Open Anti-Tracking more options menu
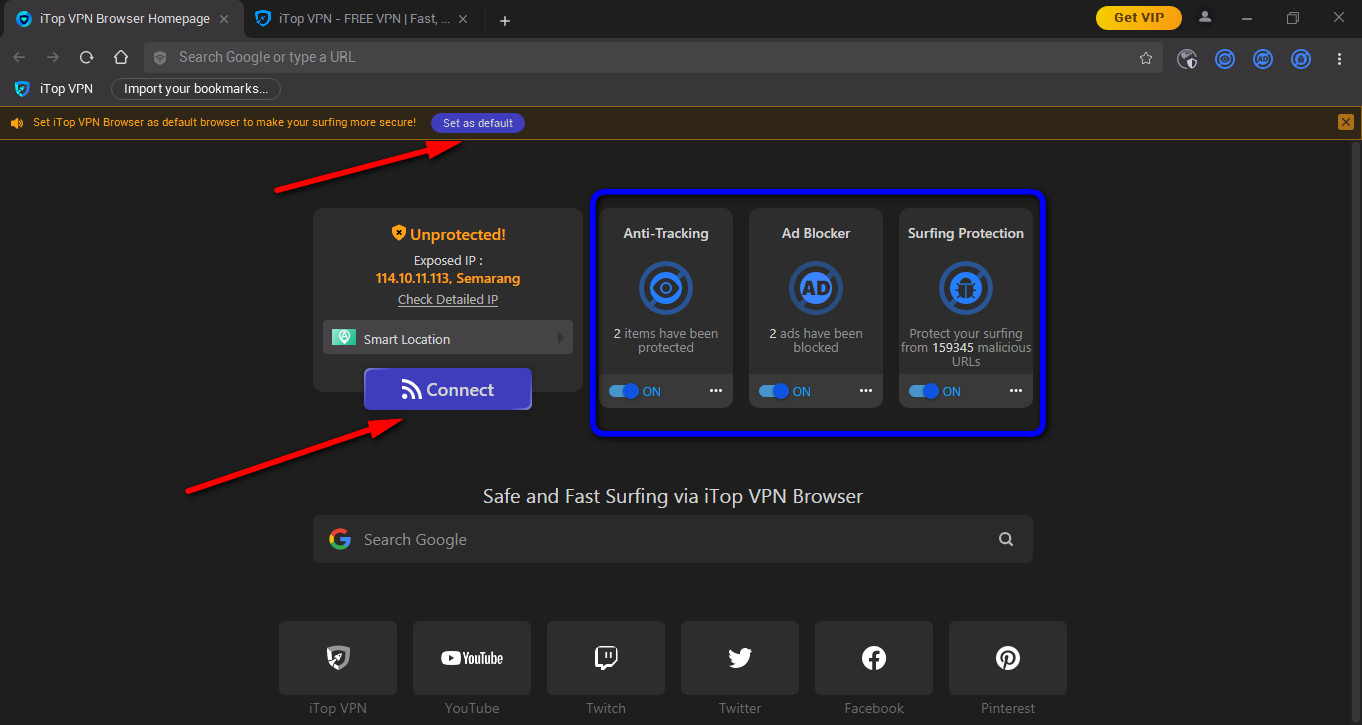The height and width of the screenshot is (725, 1362). point(716,391)
